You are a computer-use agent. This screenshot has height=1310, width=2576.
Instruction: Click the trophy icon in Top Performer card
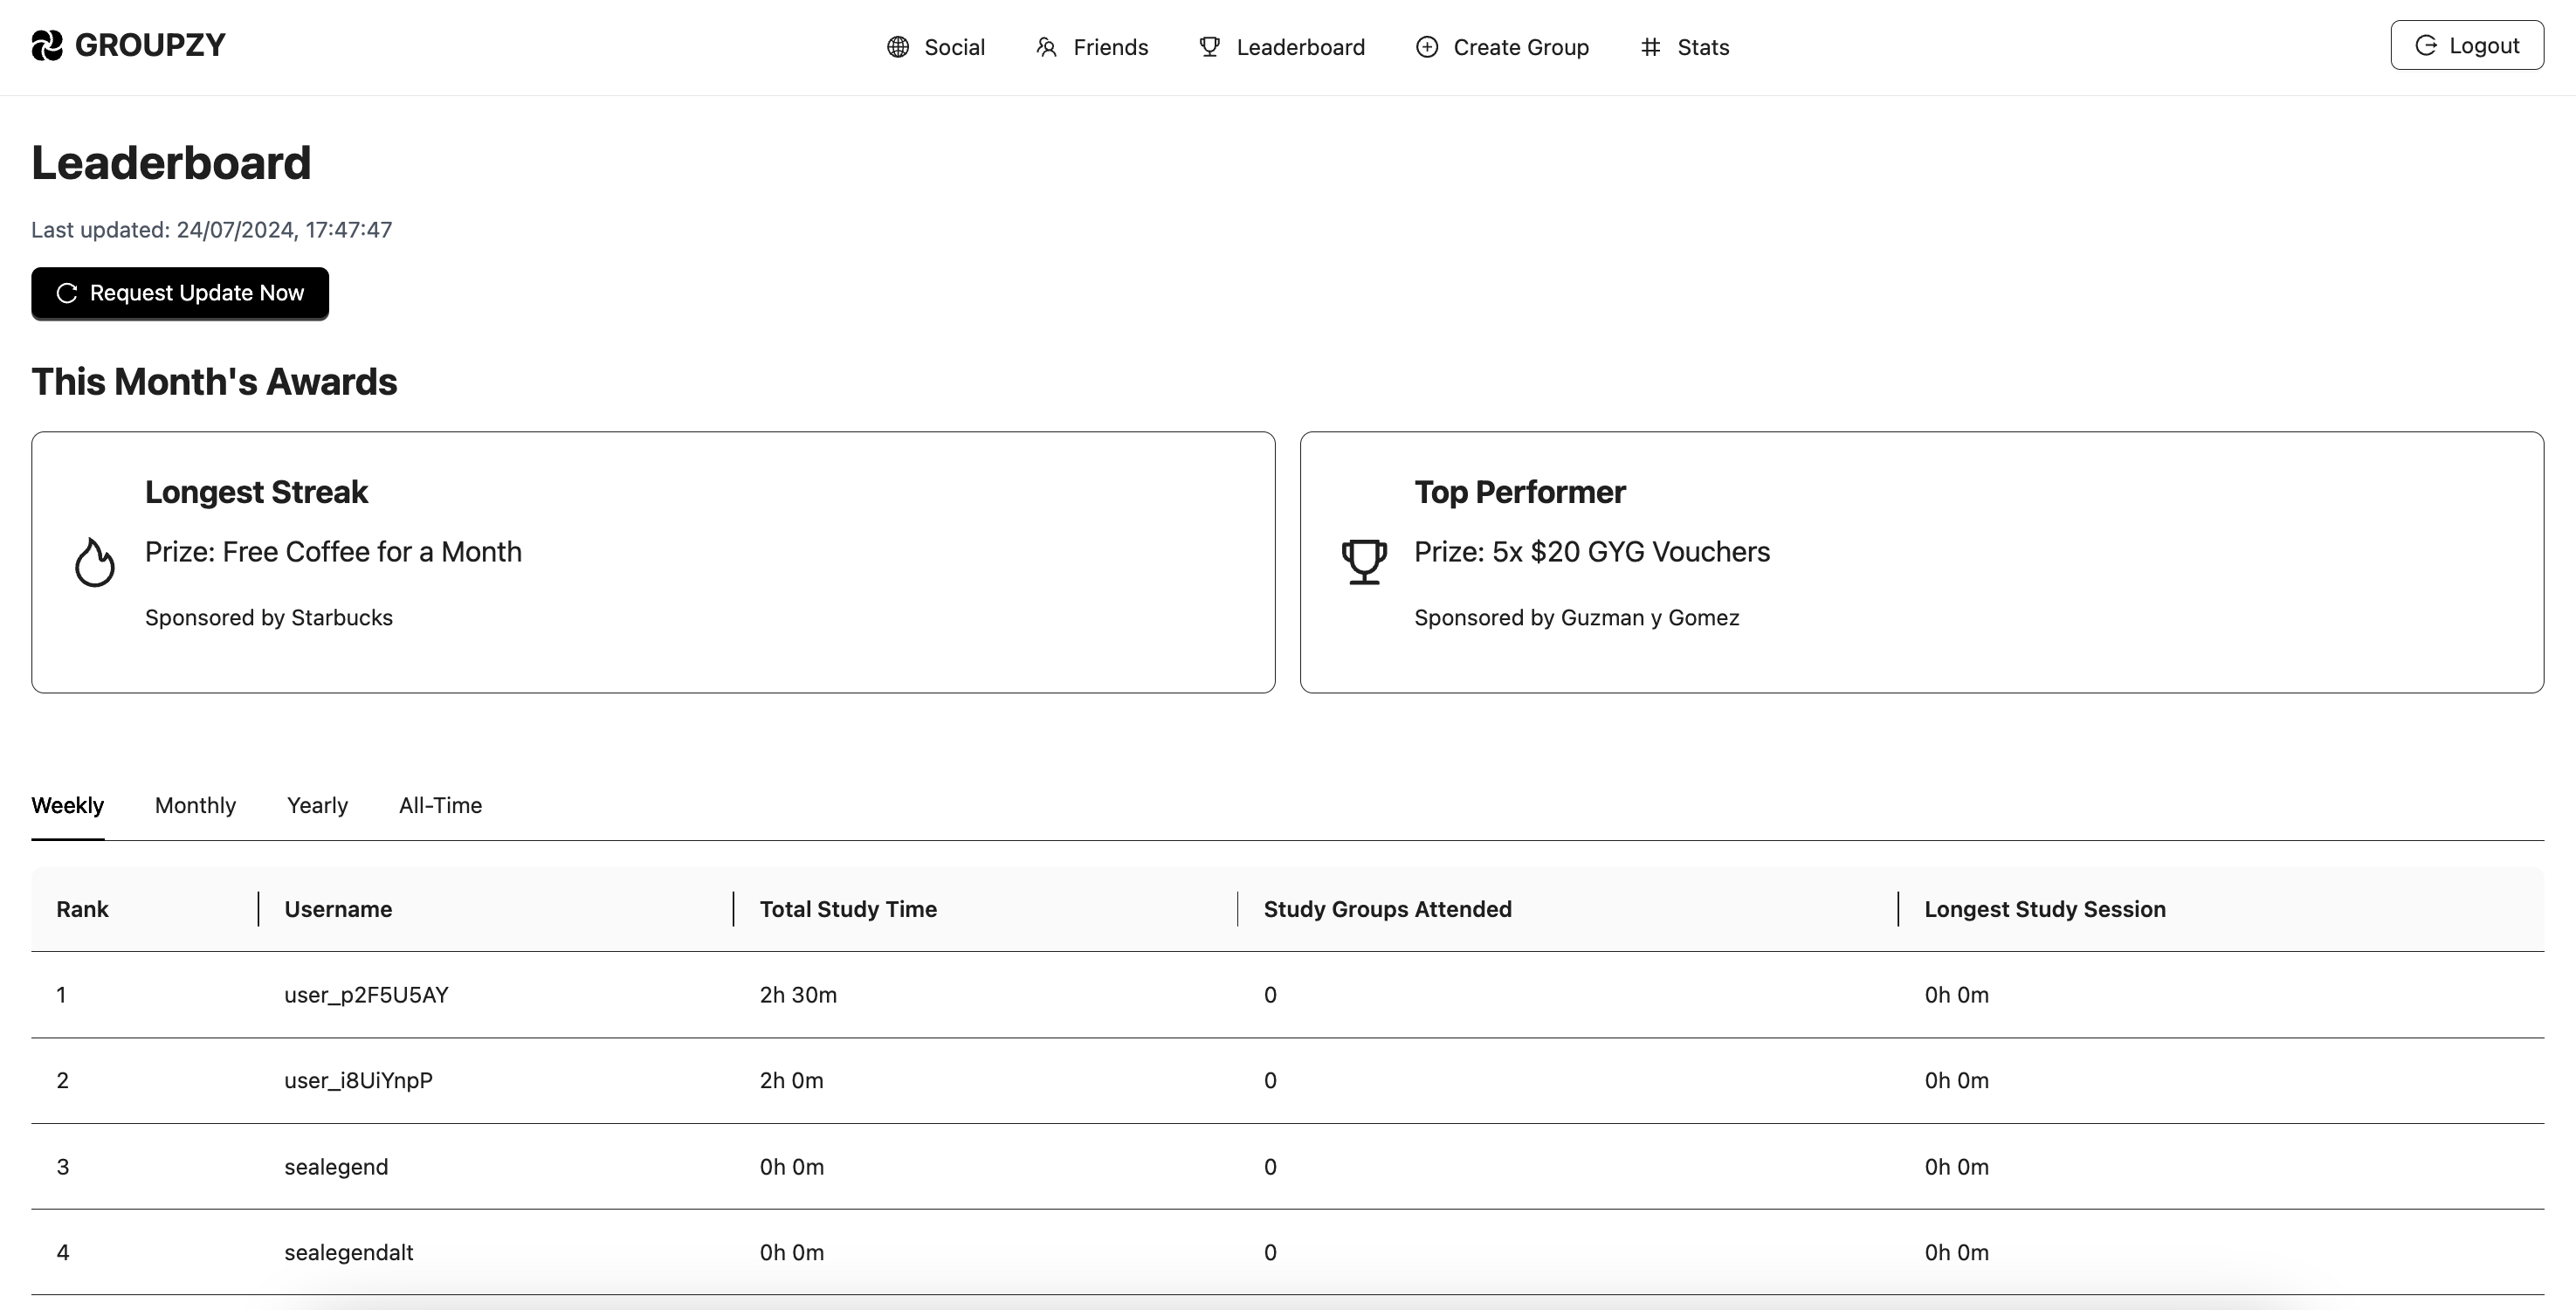1364,562
